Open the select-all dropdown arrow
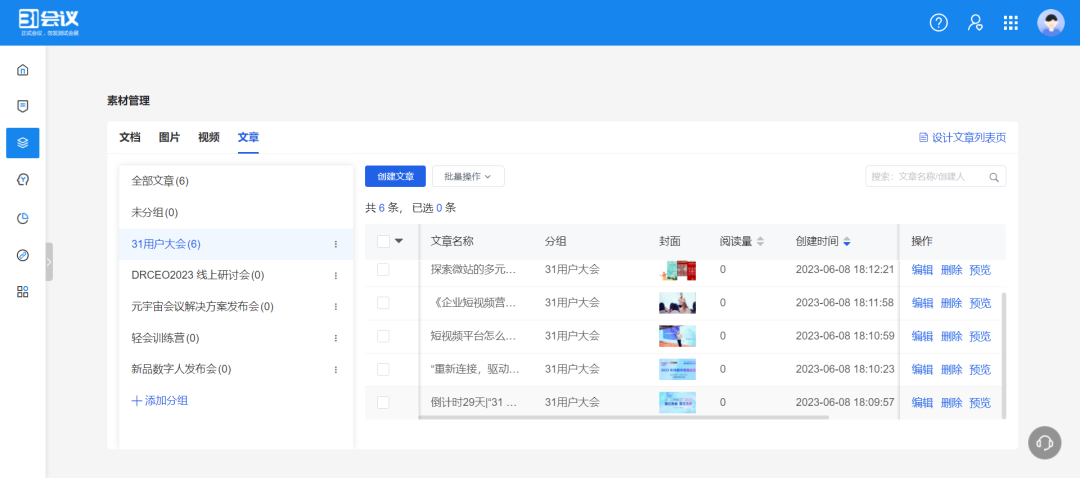The width and height of the screenshot is (1080, 478). click(398, 241)
